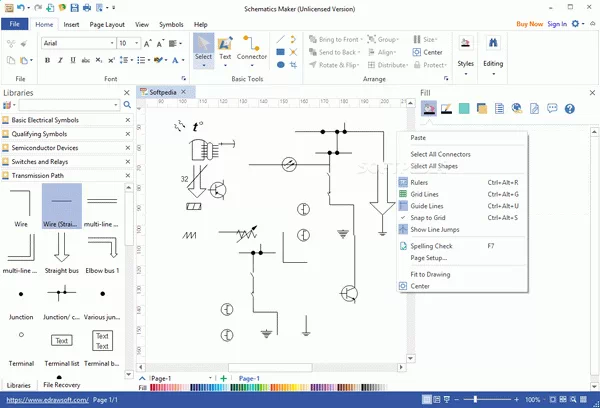600x408 pixels.
Task: Choose Fit to Drawing from context menu
Action: point(430,274)
